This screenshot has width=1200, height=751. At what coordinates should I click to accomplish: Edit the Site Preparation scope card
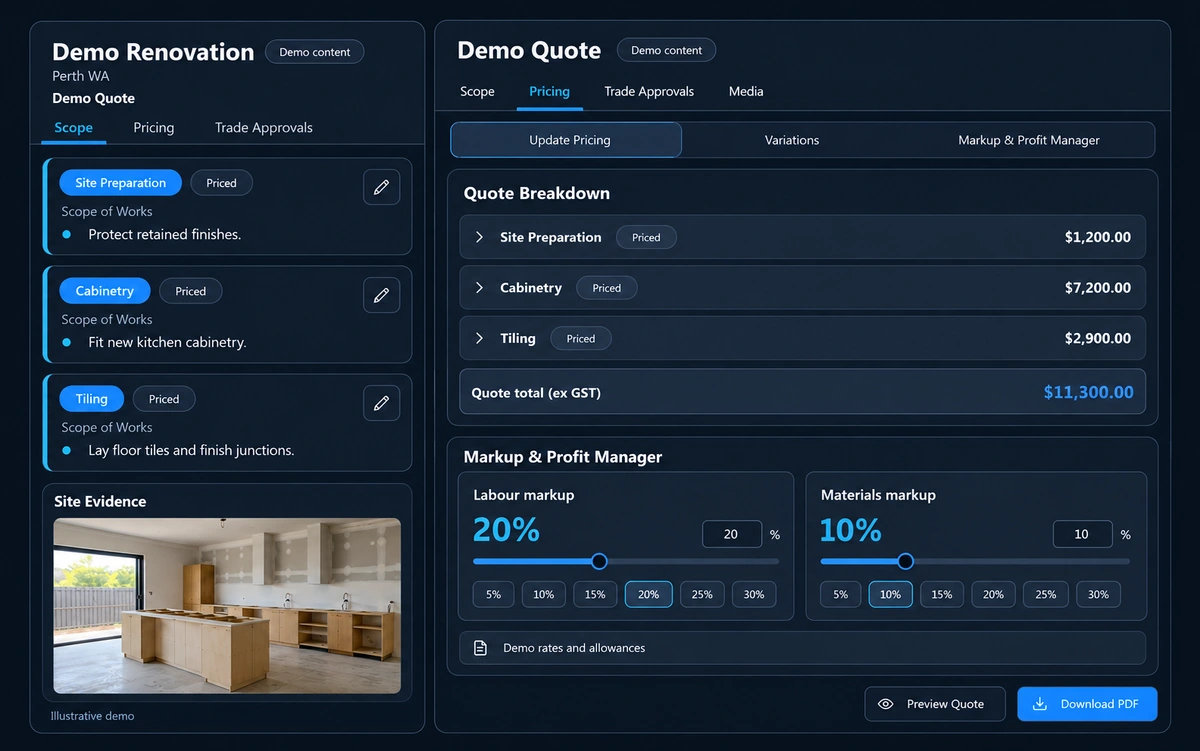pyautogui.click(x=381, y=187)
